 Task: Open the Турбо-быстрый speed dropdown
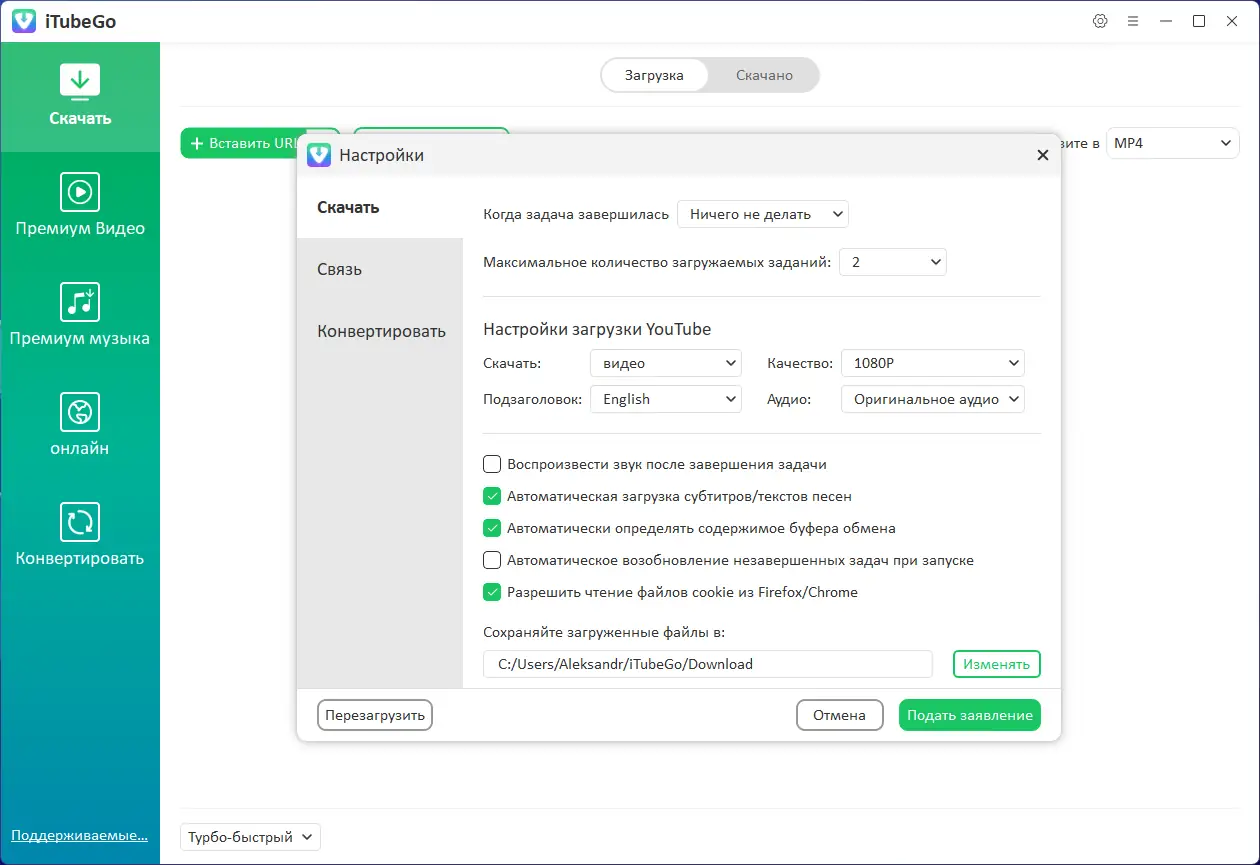[251, 837]
